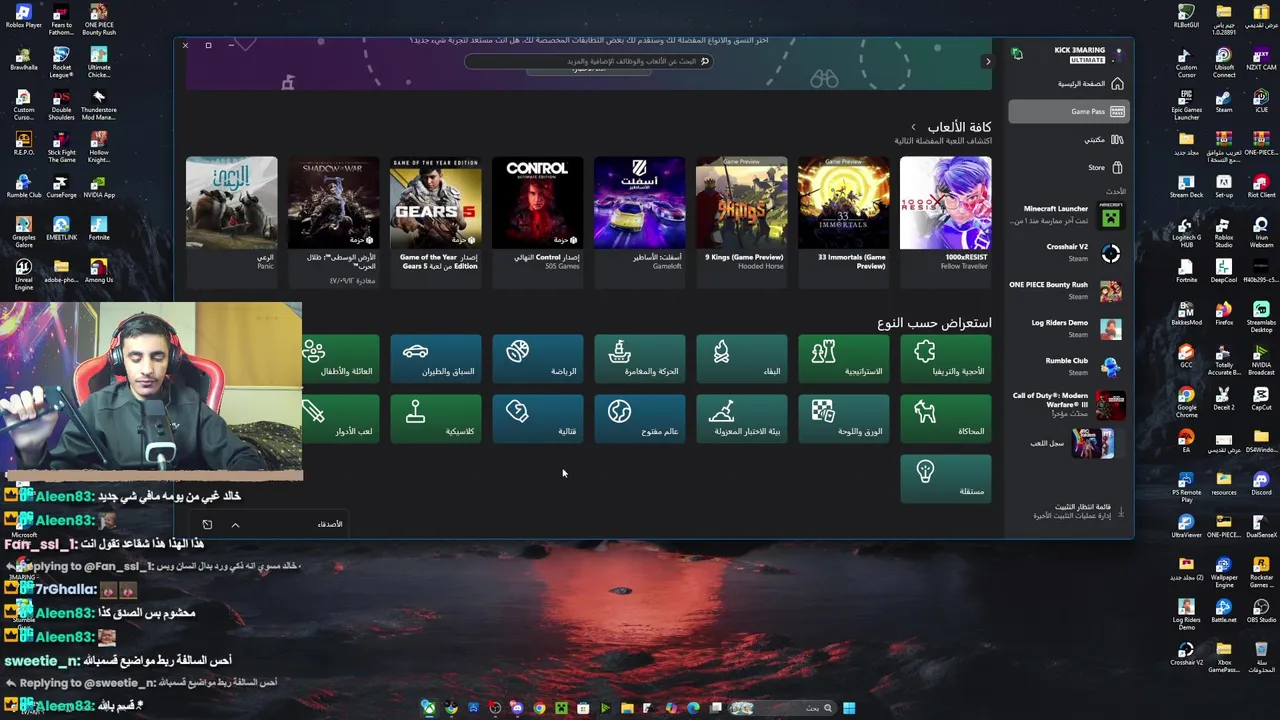Open Store in the Xbox sidebar

click(1067, 168)
